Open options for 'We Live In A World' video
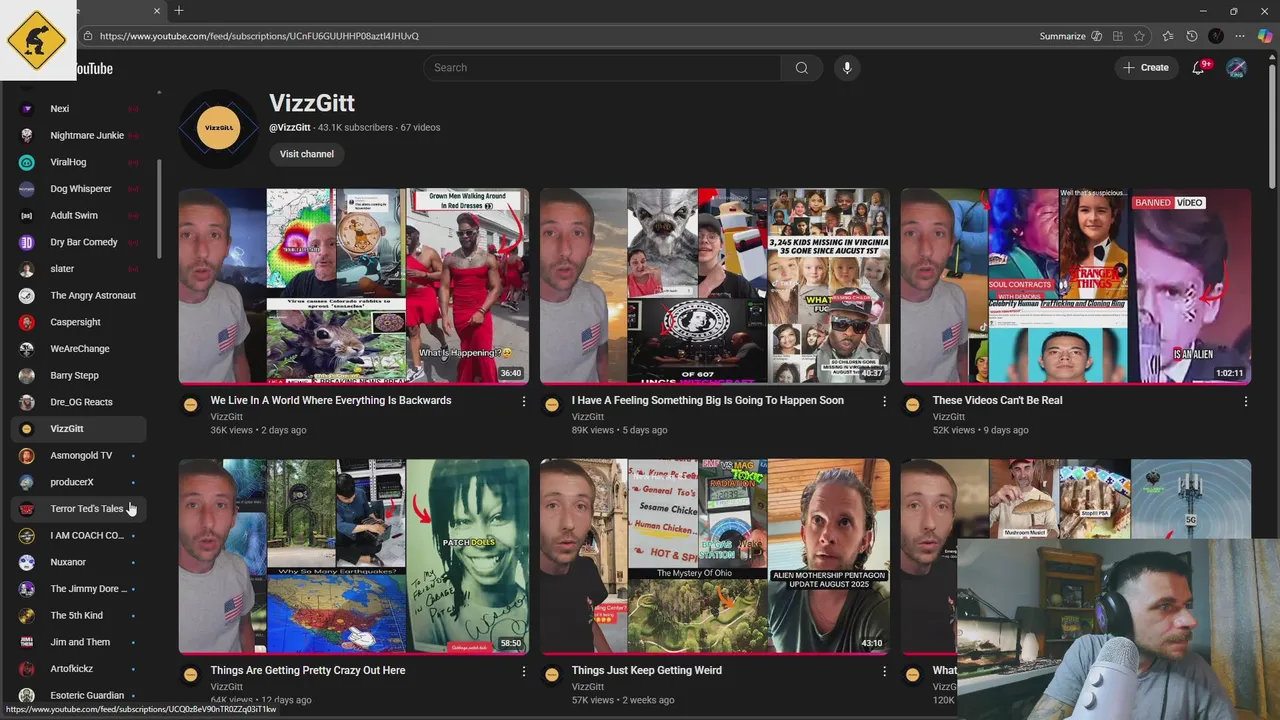1280x720 pixels. tap(523, 401)
